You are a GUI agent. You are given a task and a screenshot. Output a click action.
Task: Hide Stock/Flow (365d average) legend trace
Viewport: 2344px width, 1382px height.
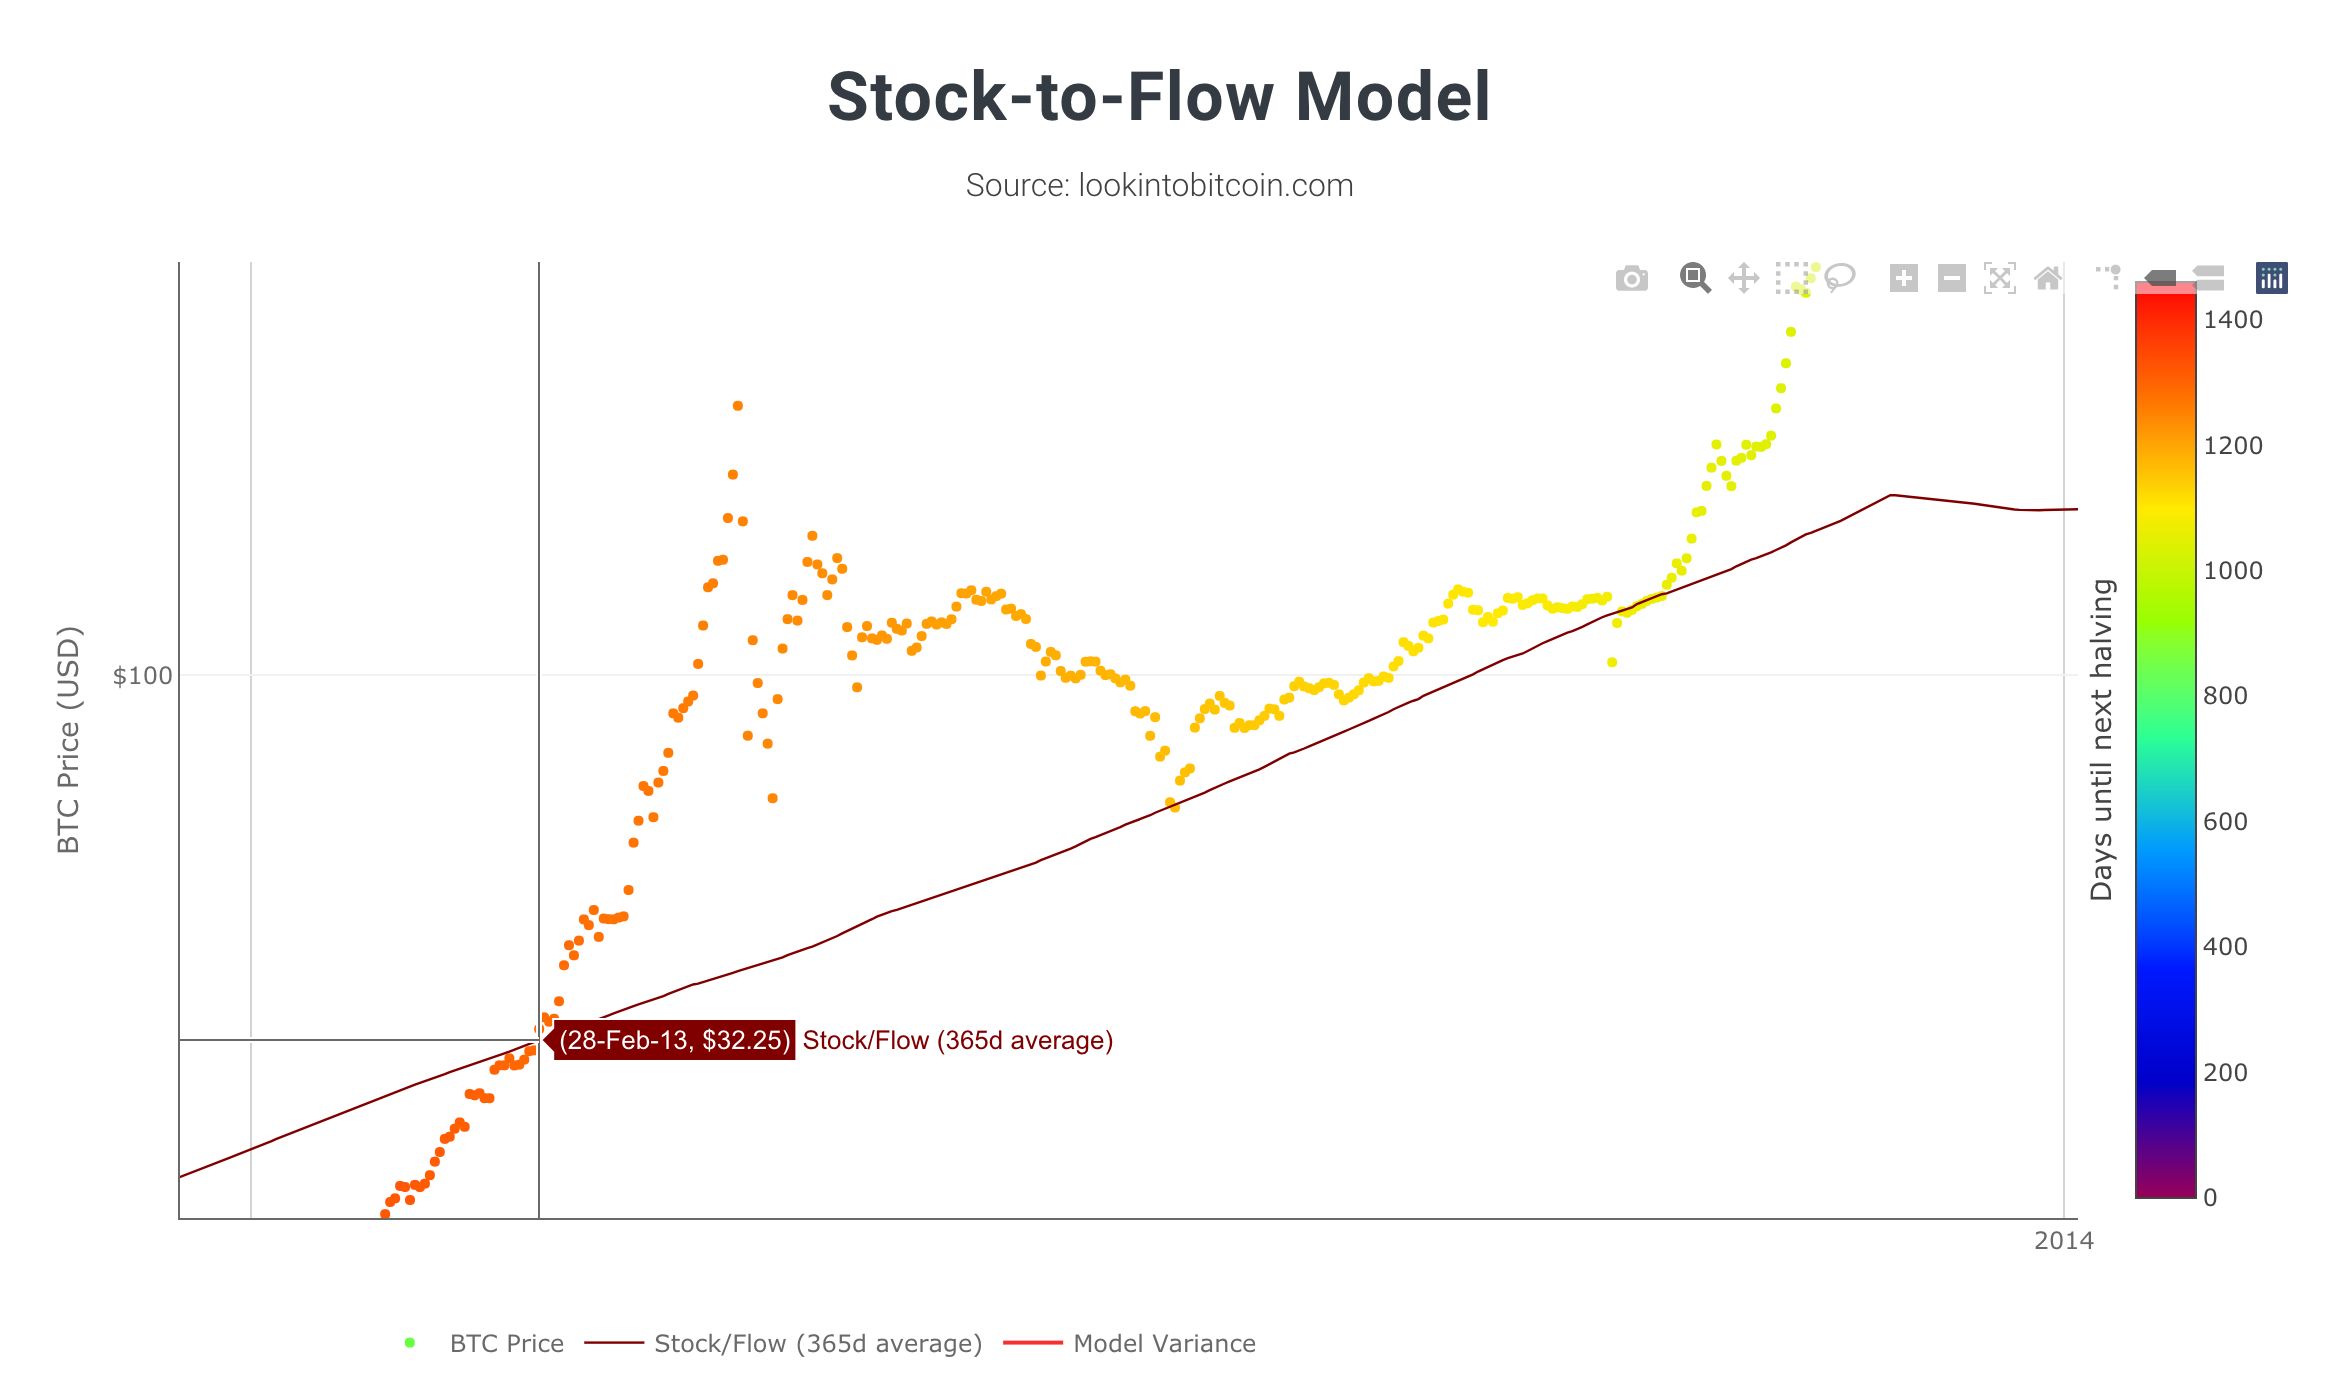(817, 1343)
